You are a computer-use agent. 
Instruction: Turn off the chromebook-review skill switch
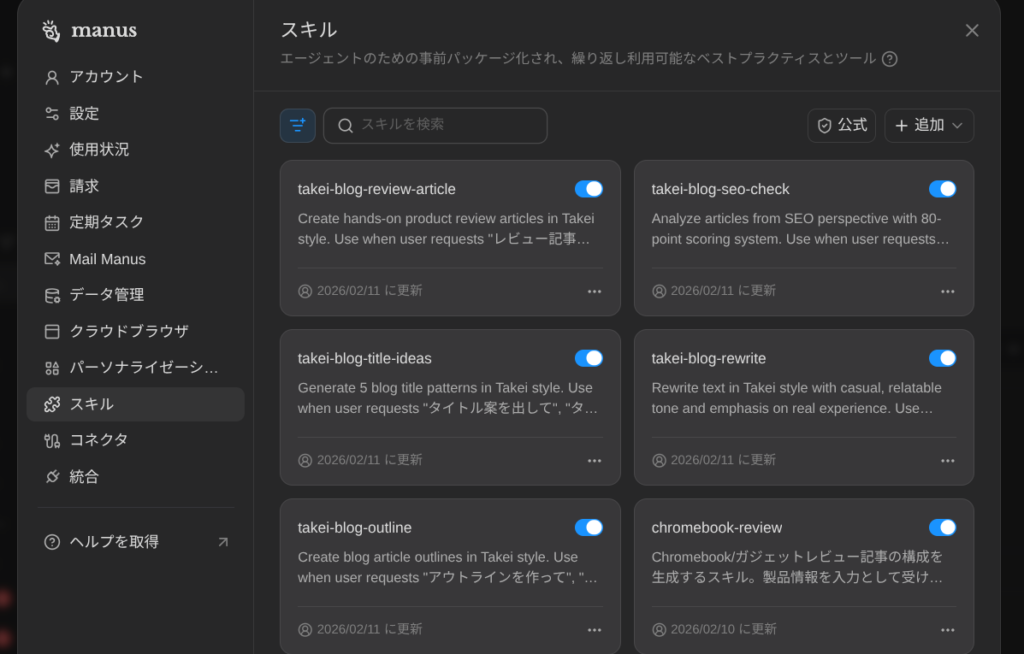click(942, 528)
